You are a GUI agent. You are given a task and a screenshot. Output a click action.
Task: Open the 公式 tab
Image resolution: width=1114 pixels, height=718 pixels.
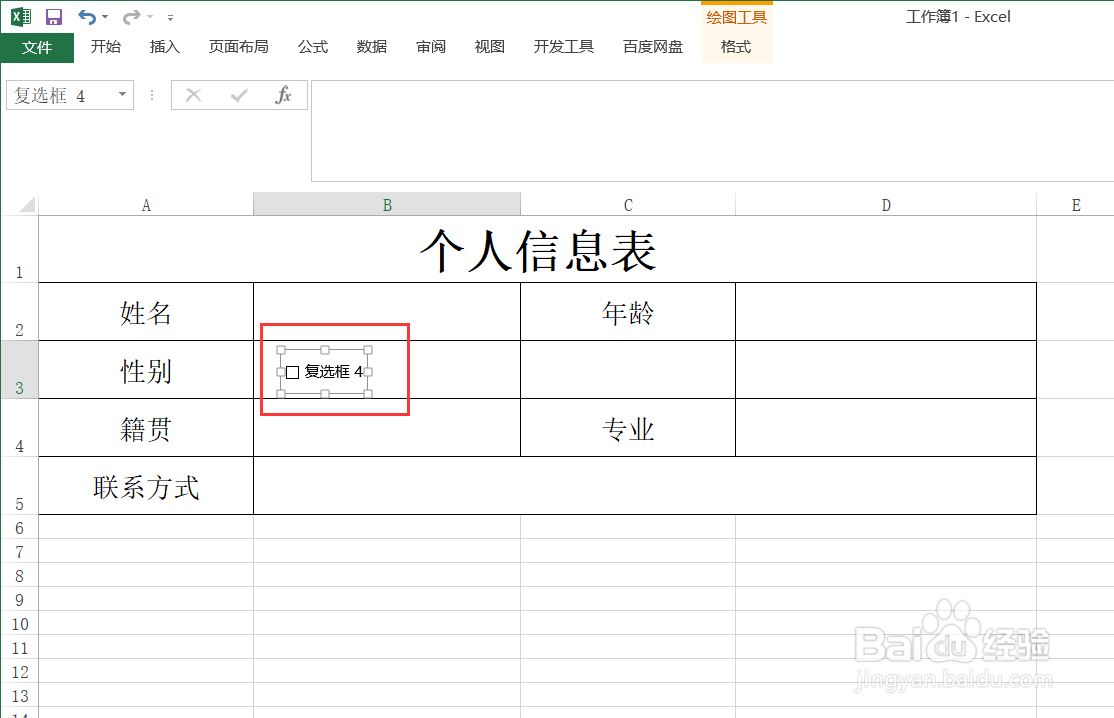(x=313, y=47)
